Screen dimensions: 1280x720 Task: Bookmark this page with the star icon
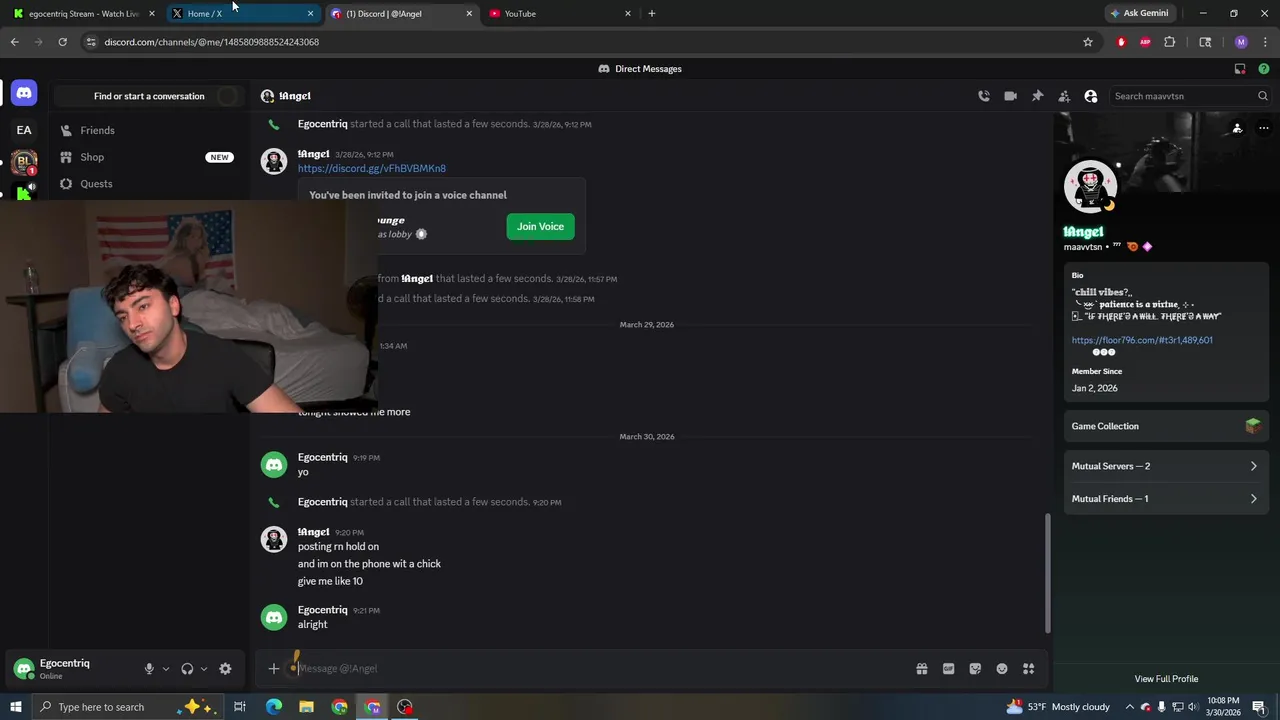(x=1088, y=42)
